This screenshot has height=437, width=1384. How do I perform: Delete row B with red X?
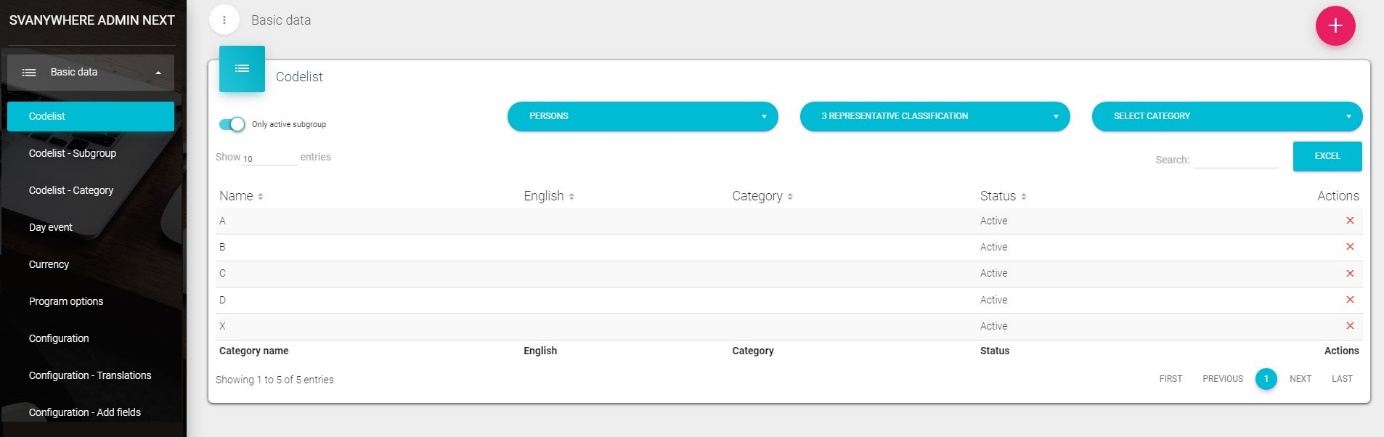click(1349, 247)
